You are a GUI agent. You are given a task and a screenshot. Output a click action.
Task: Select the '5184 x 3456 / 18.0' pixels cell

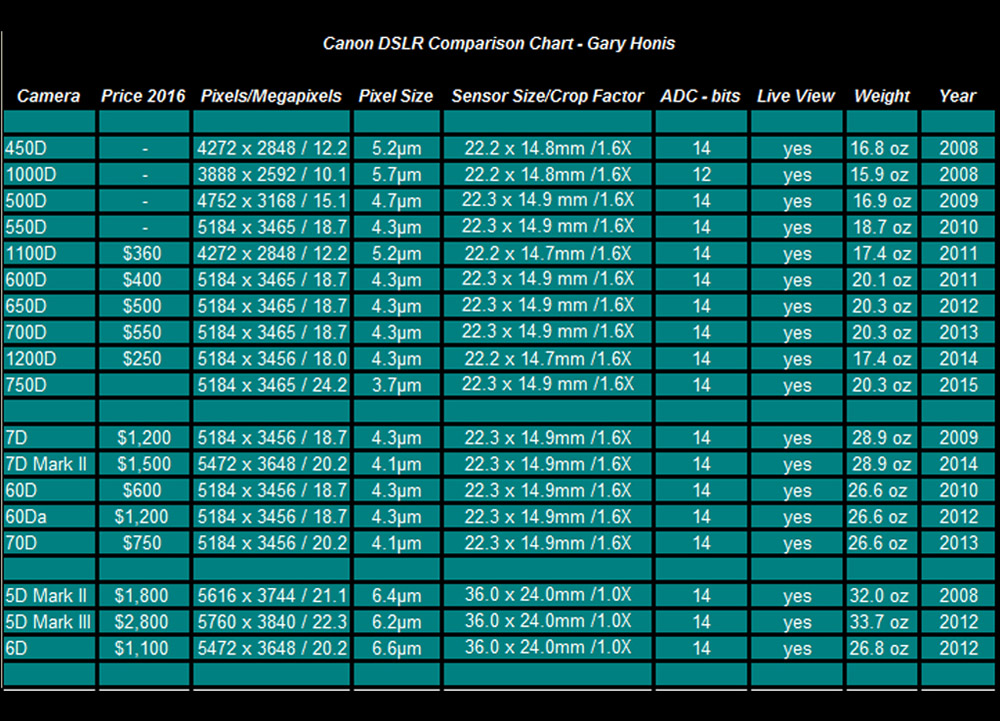tap(272, 358)
